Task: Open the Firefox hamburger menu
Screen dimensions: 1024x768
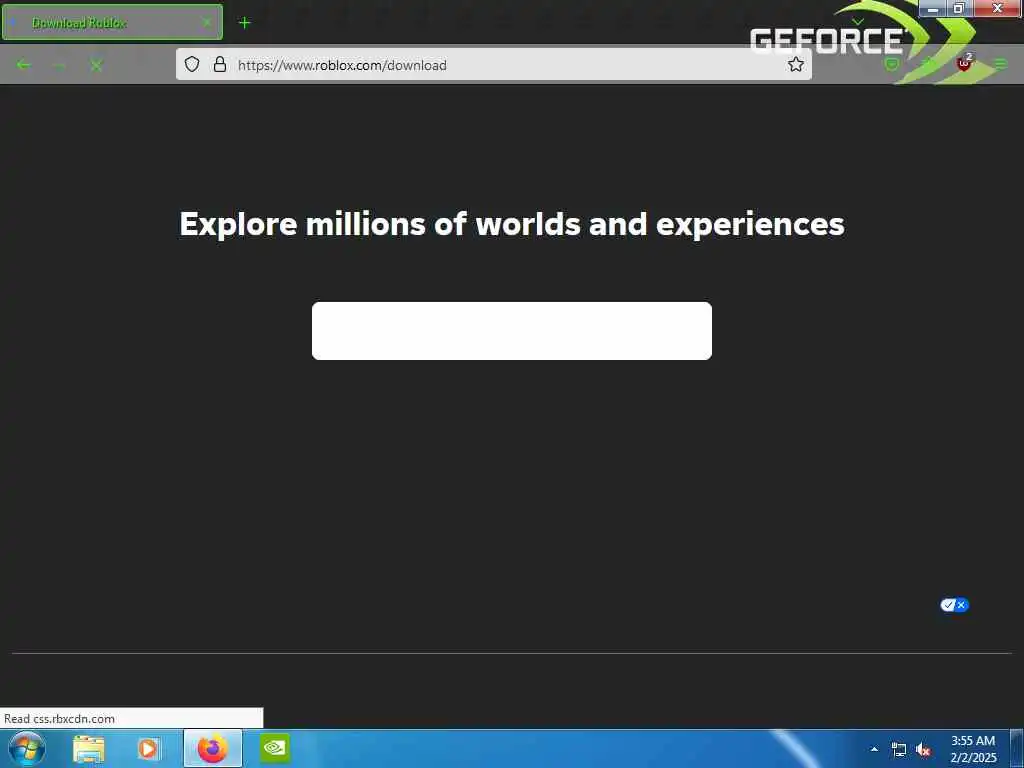Action: tap(1000, 64)
